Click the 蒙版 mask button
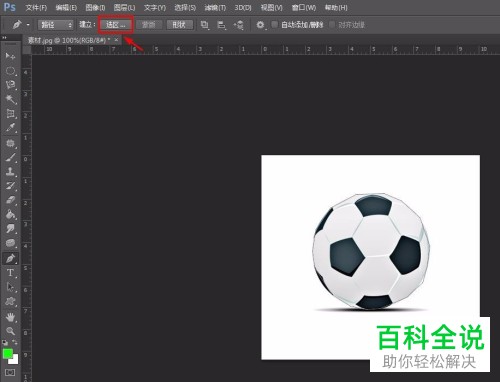 pos(149,25)
